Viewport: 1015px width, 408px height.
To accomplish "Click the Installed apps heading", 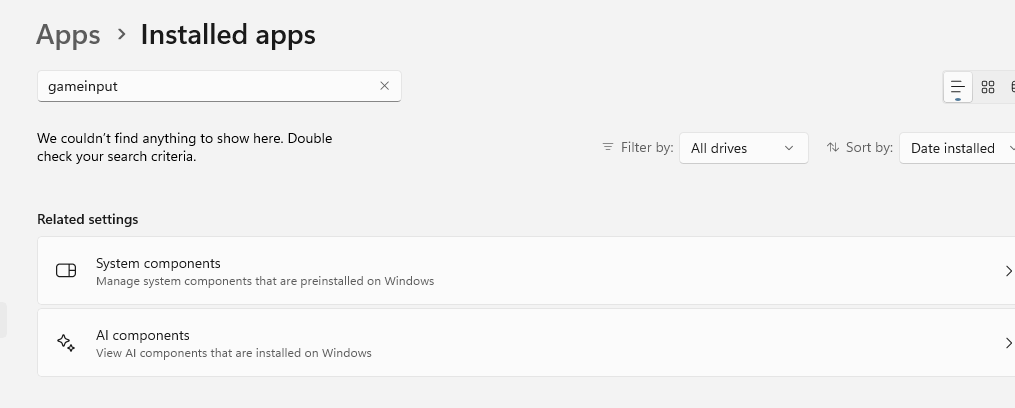I will 228,34.
